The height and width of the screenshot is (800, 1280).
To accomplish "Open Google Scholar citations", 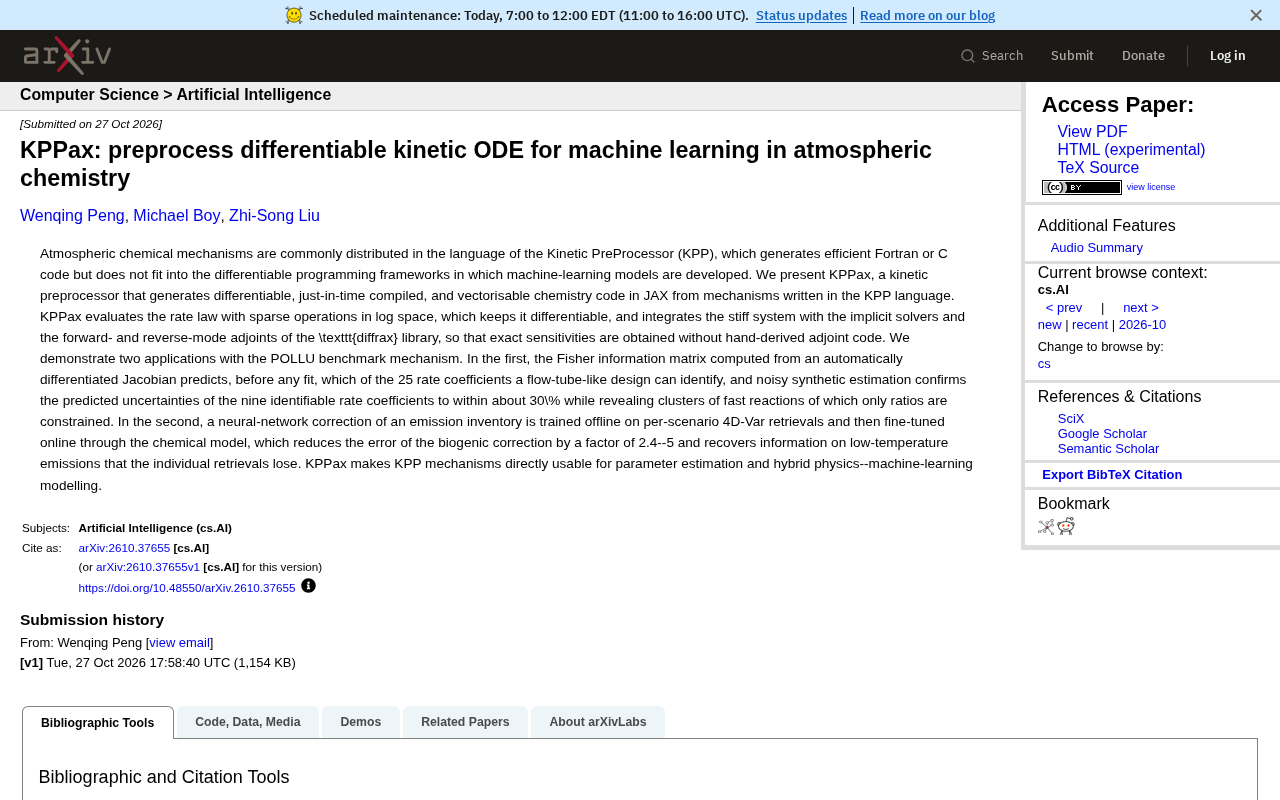I will 1102,434.
